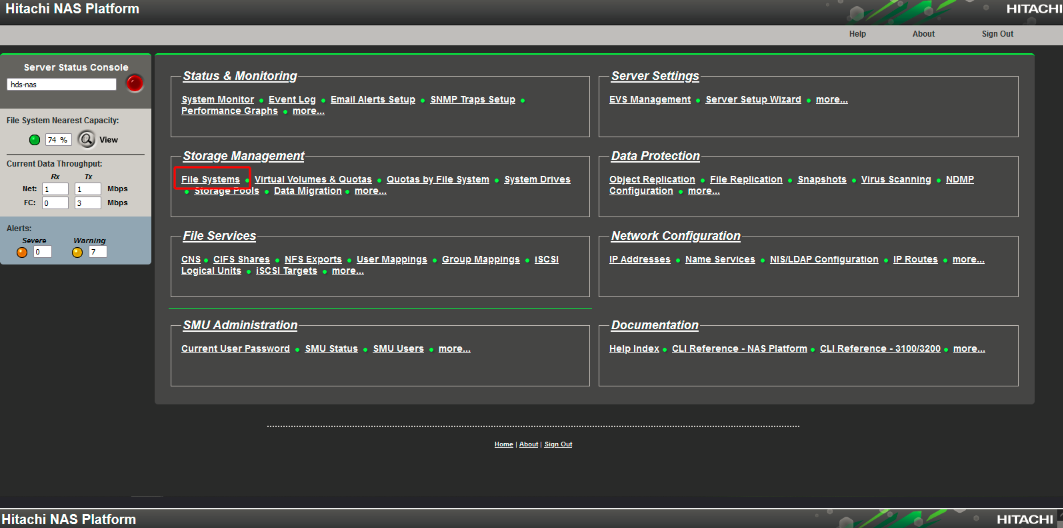Image resolution: width=1063 pixels, height=528 pixels.
Task: Click the magnifier View icon for capacity
Action: pos(86,140)
